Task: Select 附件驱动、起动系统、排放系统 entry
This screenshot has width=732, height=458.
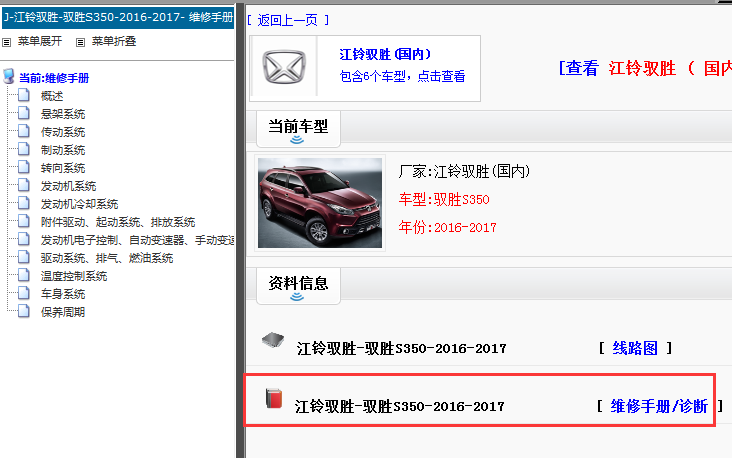Action: click(118, 222)
